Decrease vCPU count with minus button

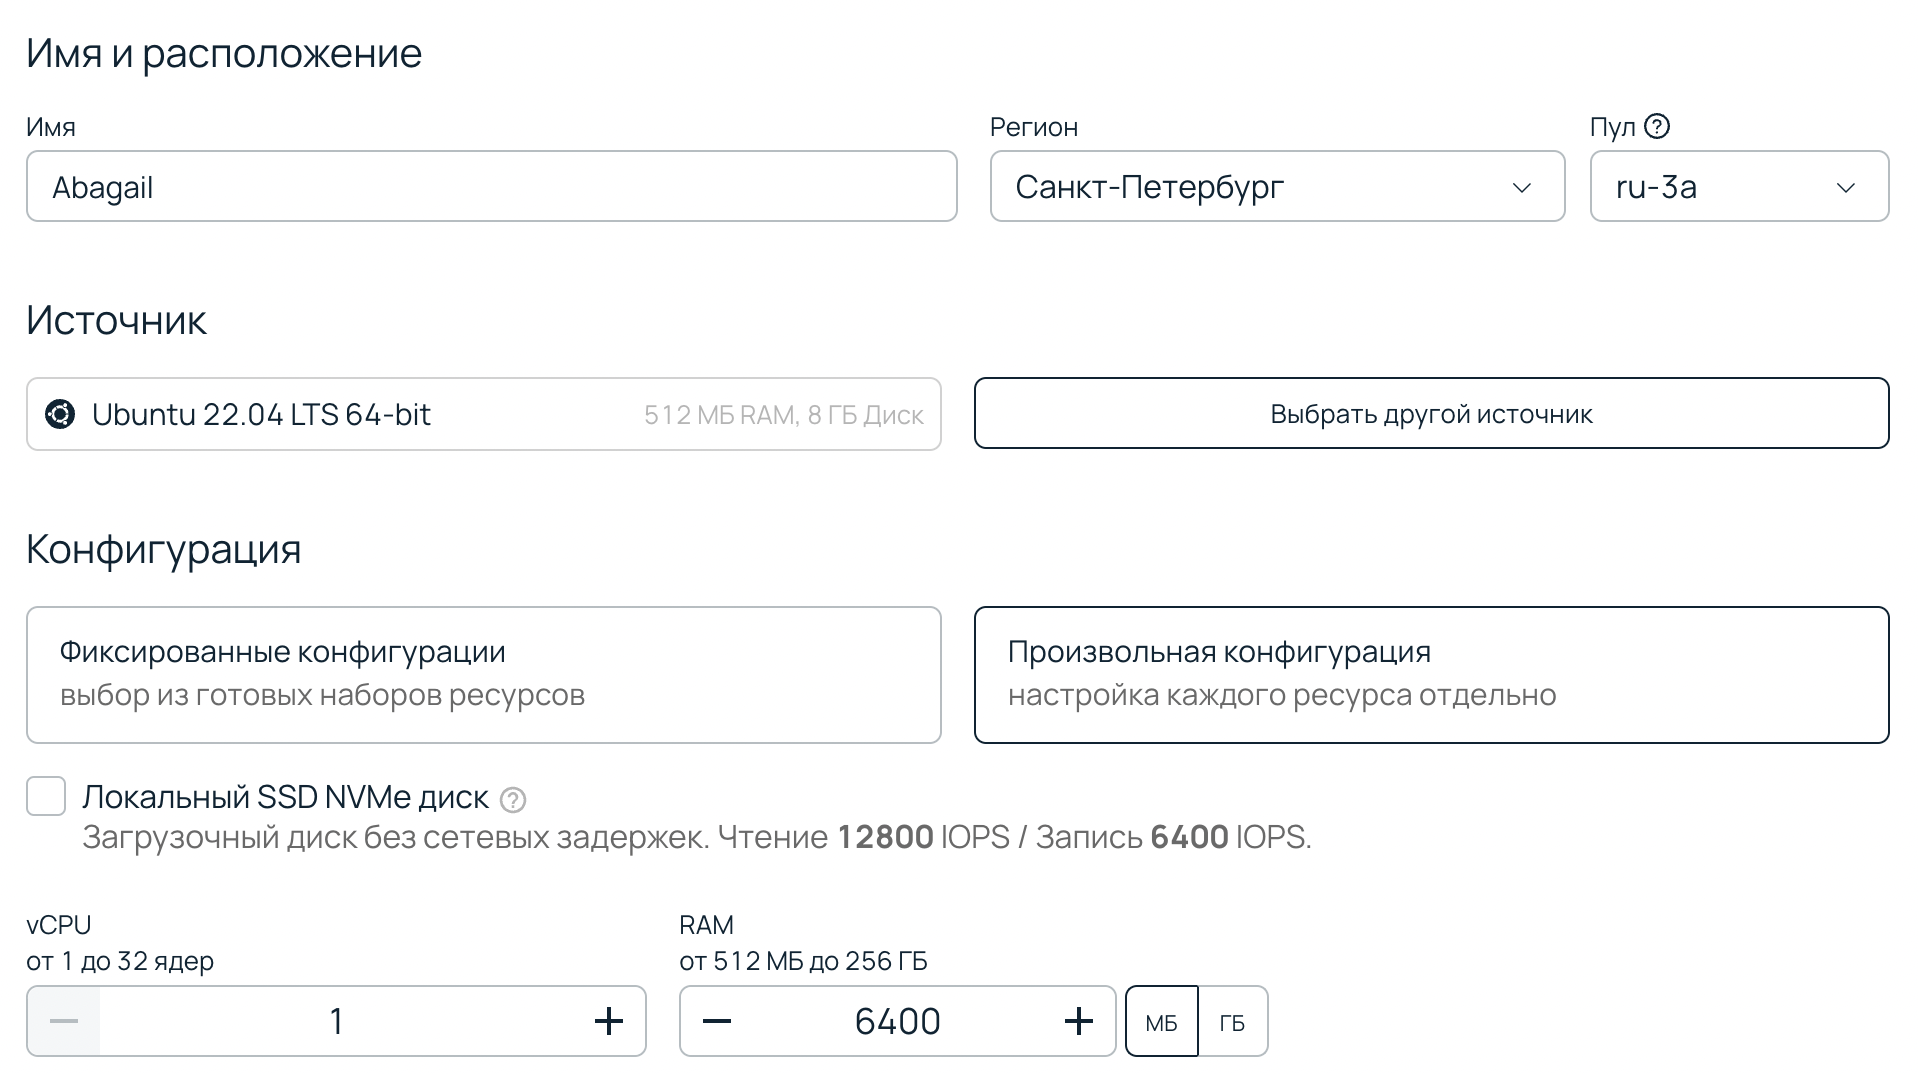click(x=64, y=1021)
